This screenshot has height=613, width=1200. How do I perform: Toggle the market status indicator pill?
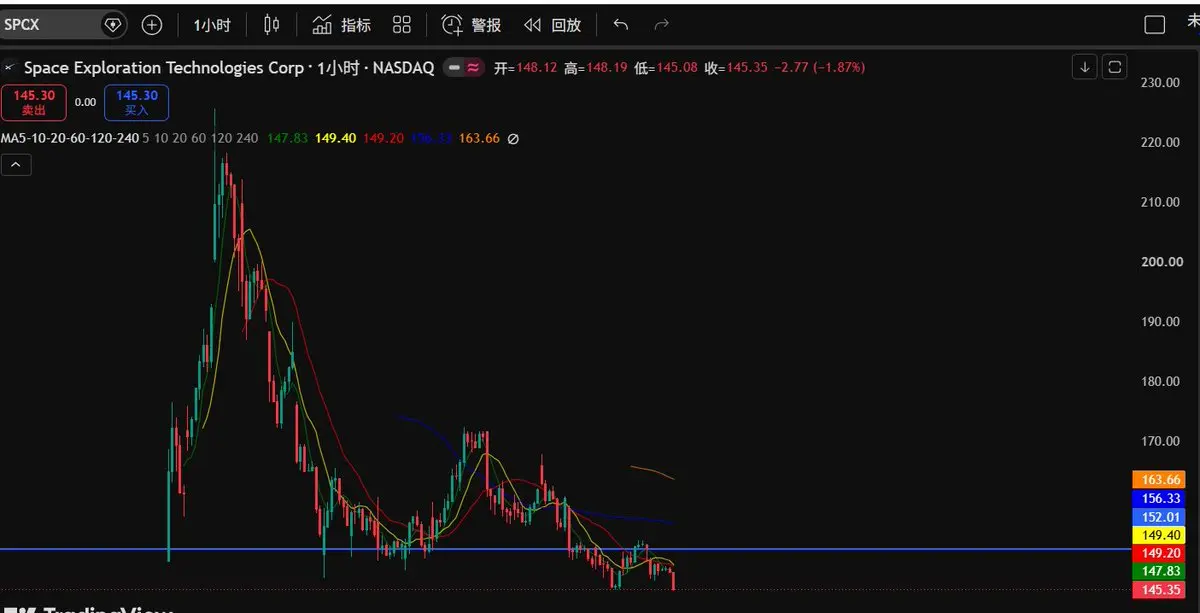click(466, 68)
